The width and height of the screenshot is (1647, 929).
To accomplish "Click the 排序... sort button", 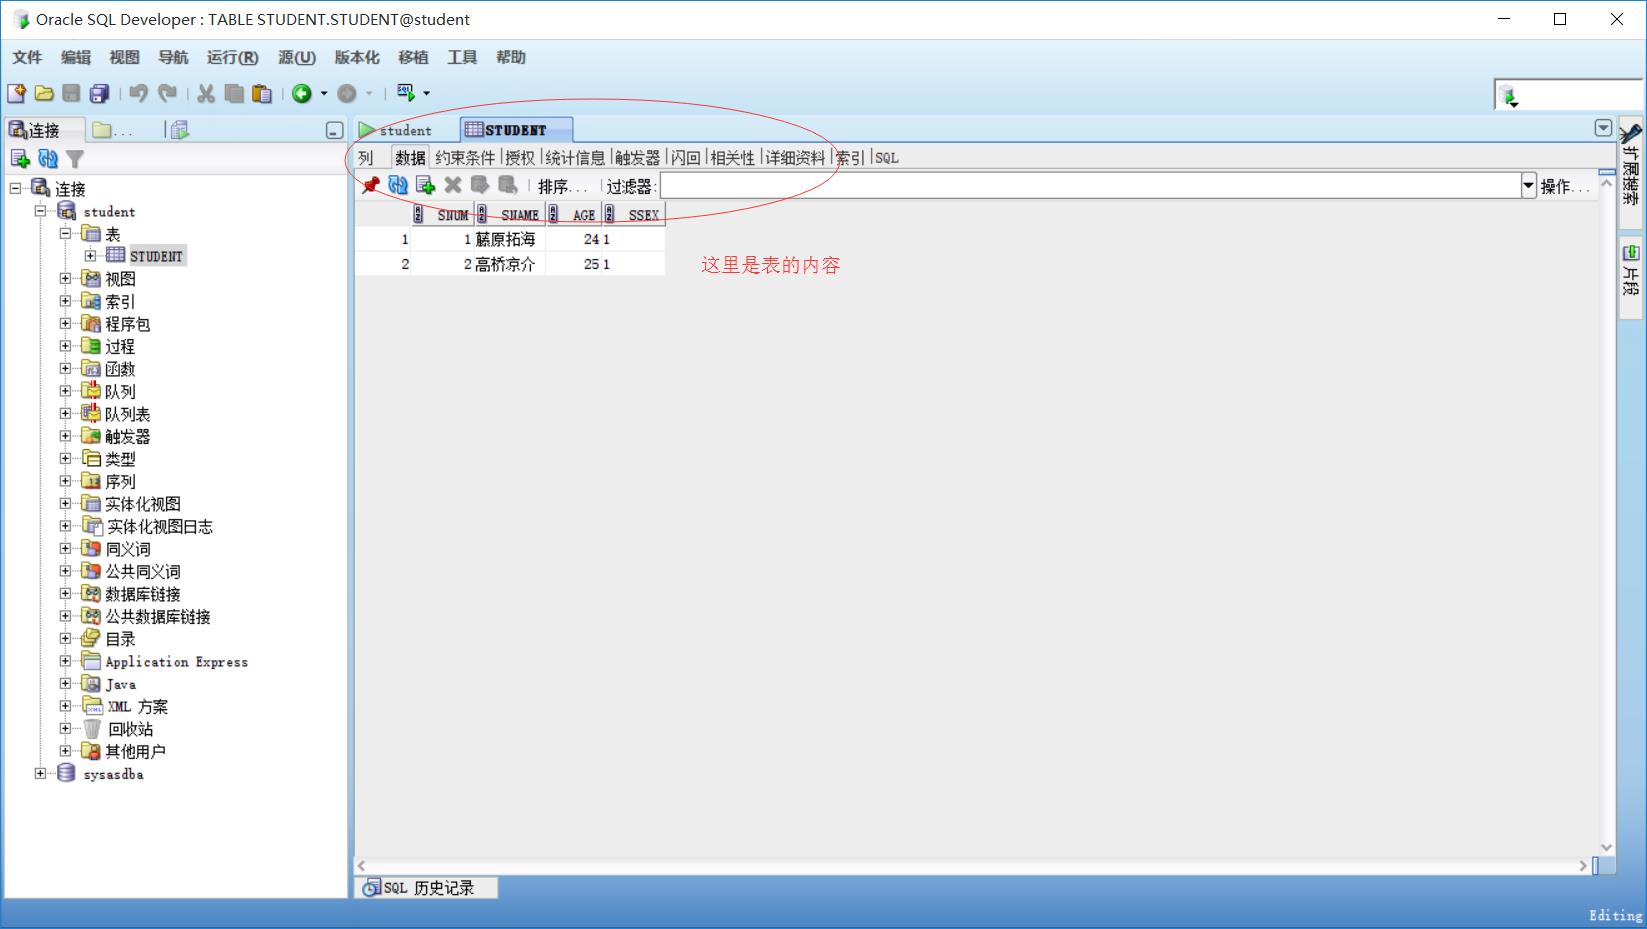I will coord(563,186).
